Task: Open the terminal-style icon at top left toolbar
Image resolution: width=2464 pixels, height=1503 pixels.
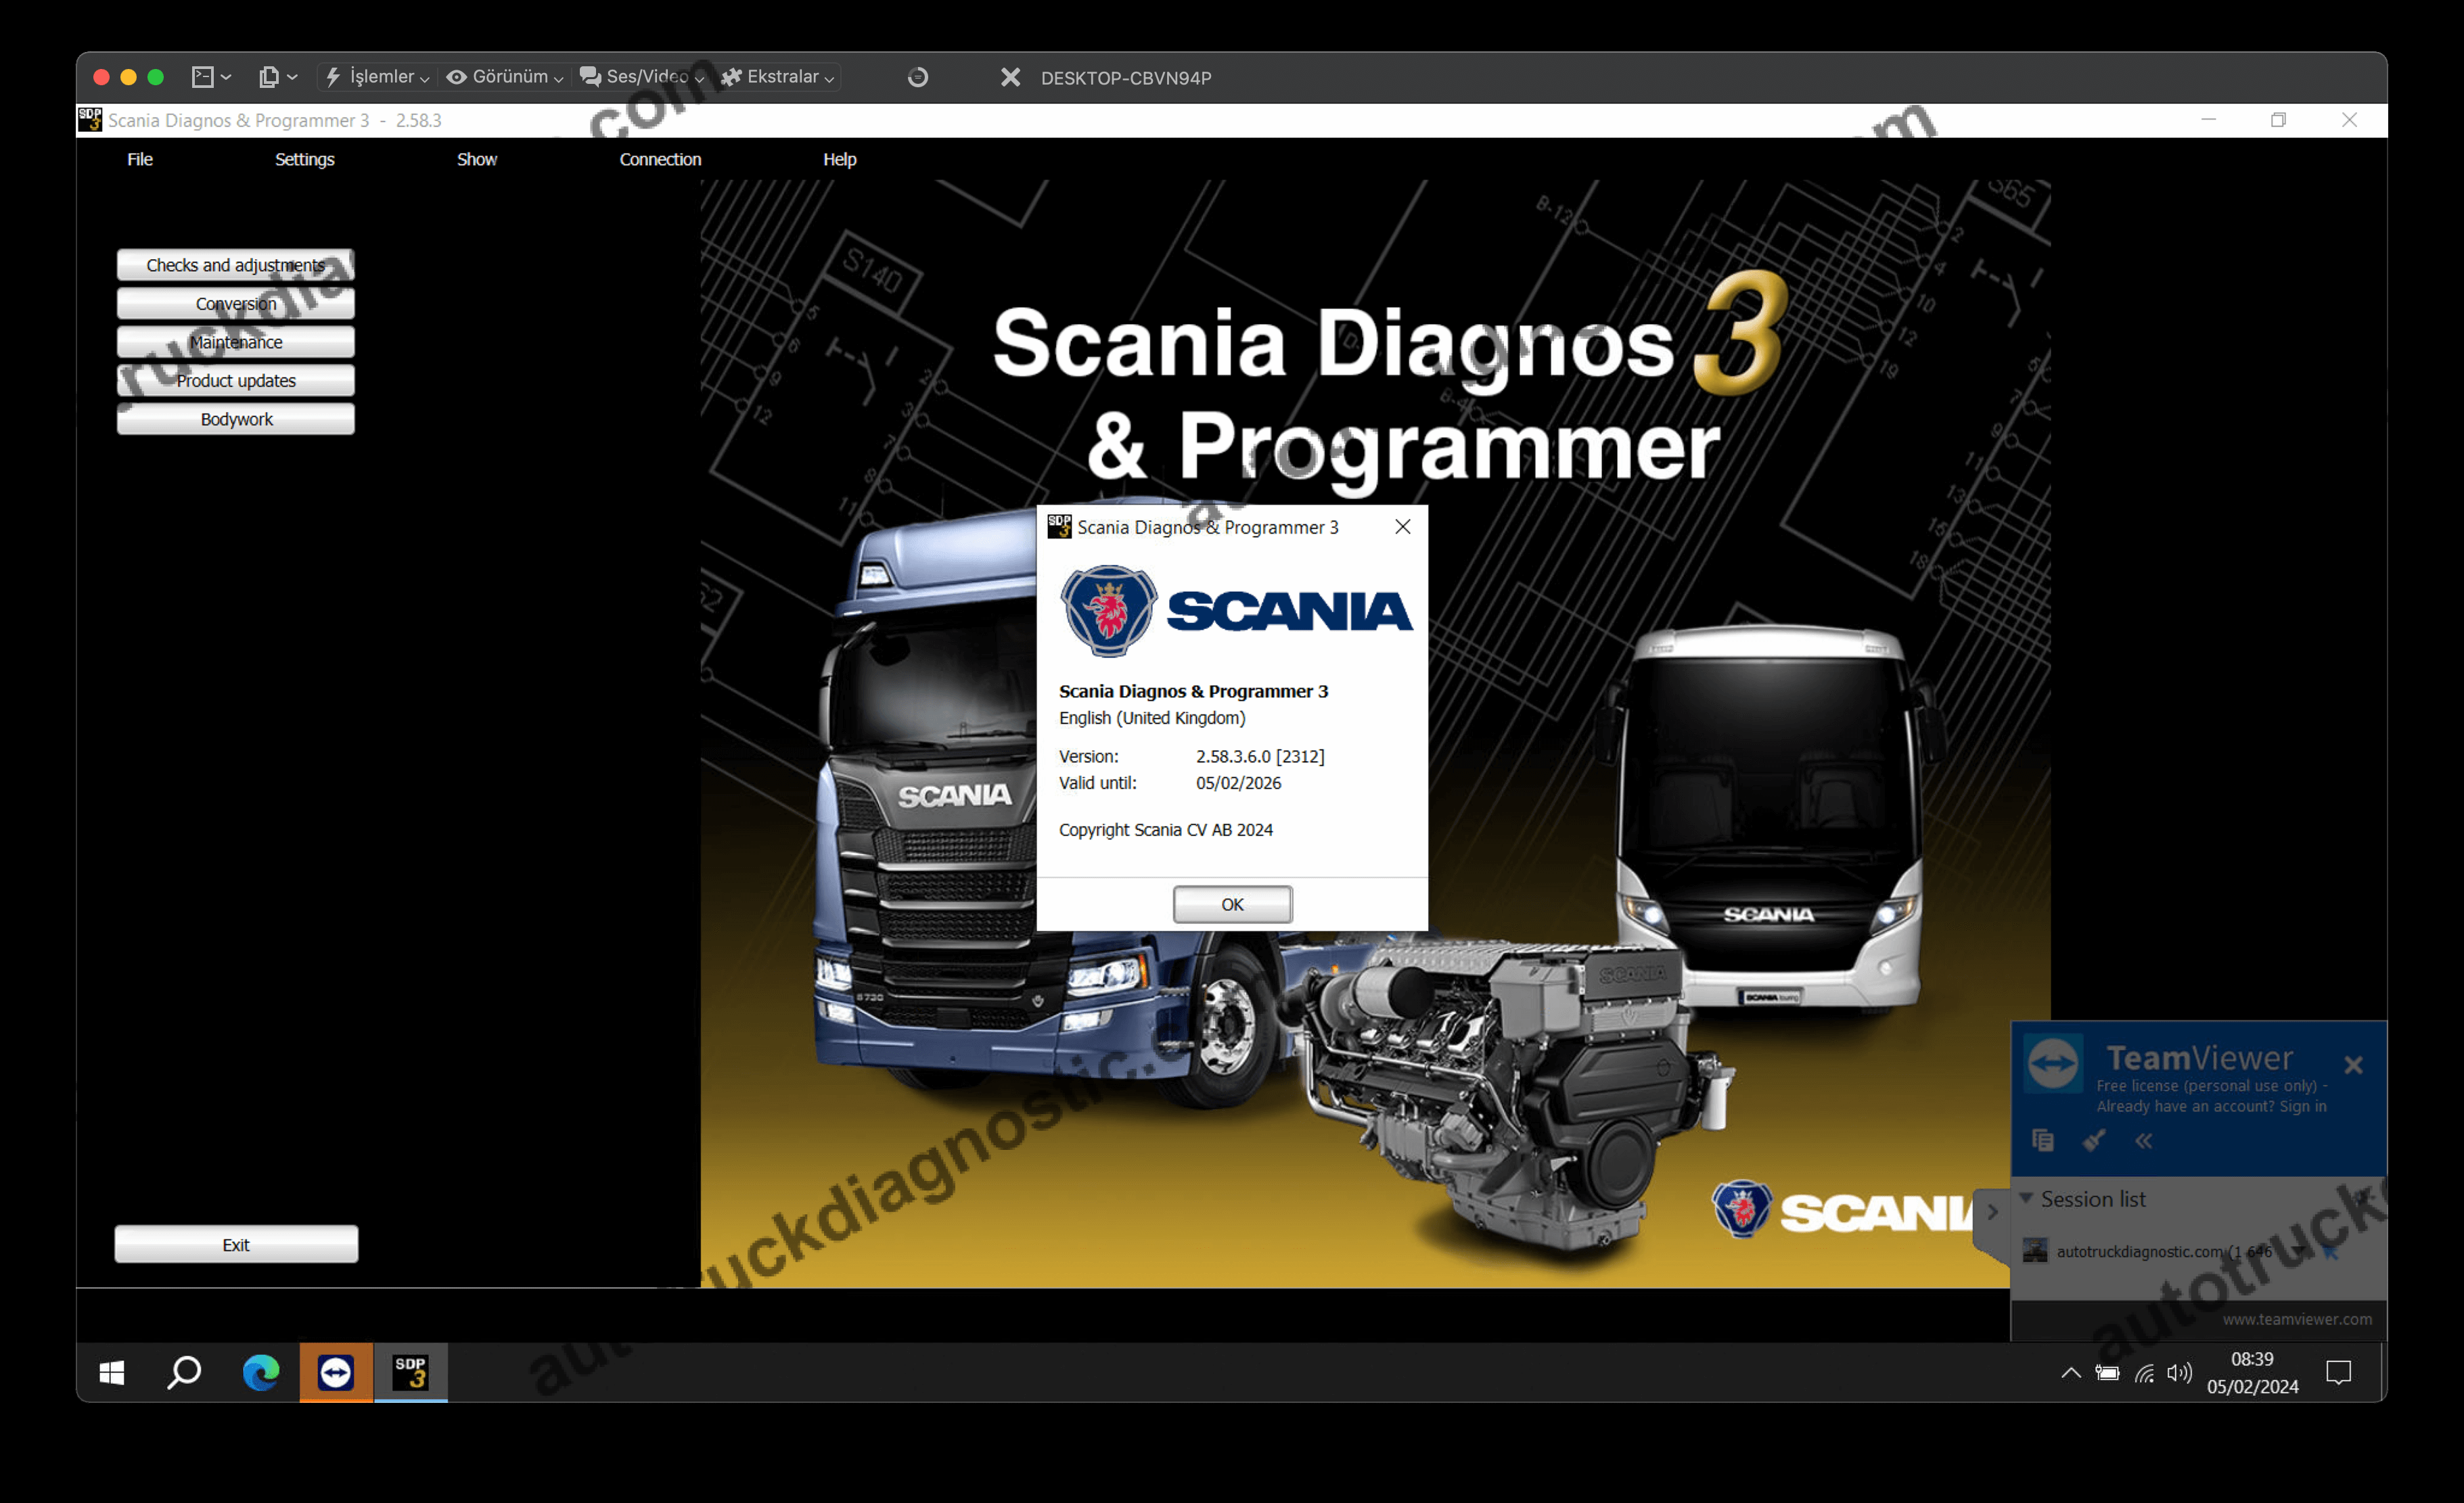Action: 203,76
